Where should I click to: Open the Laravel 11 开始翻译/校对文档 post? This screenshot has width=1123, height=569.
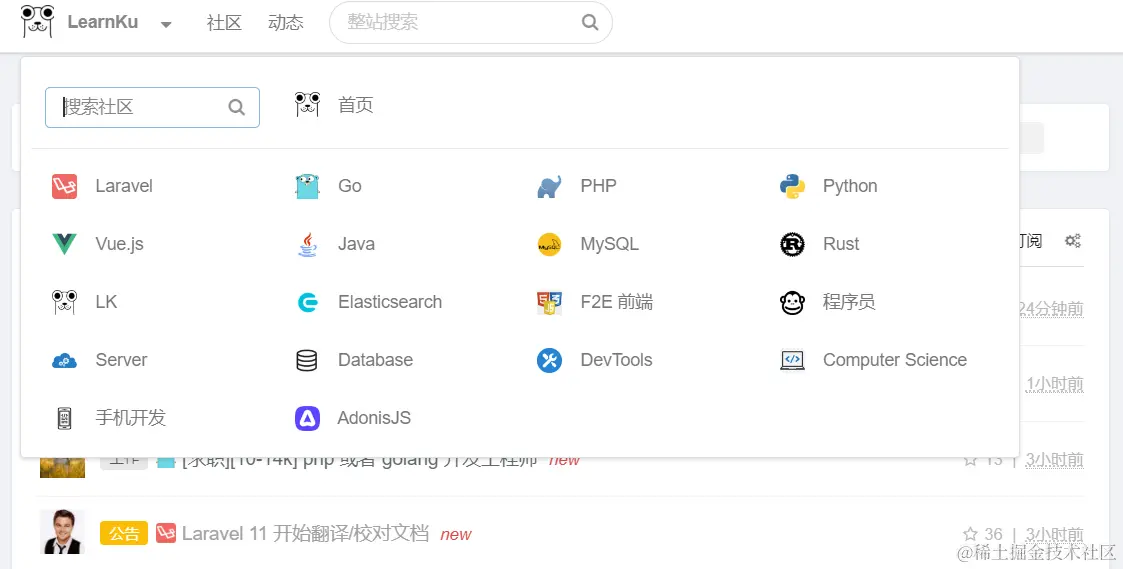[x=305, y=534]
